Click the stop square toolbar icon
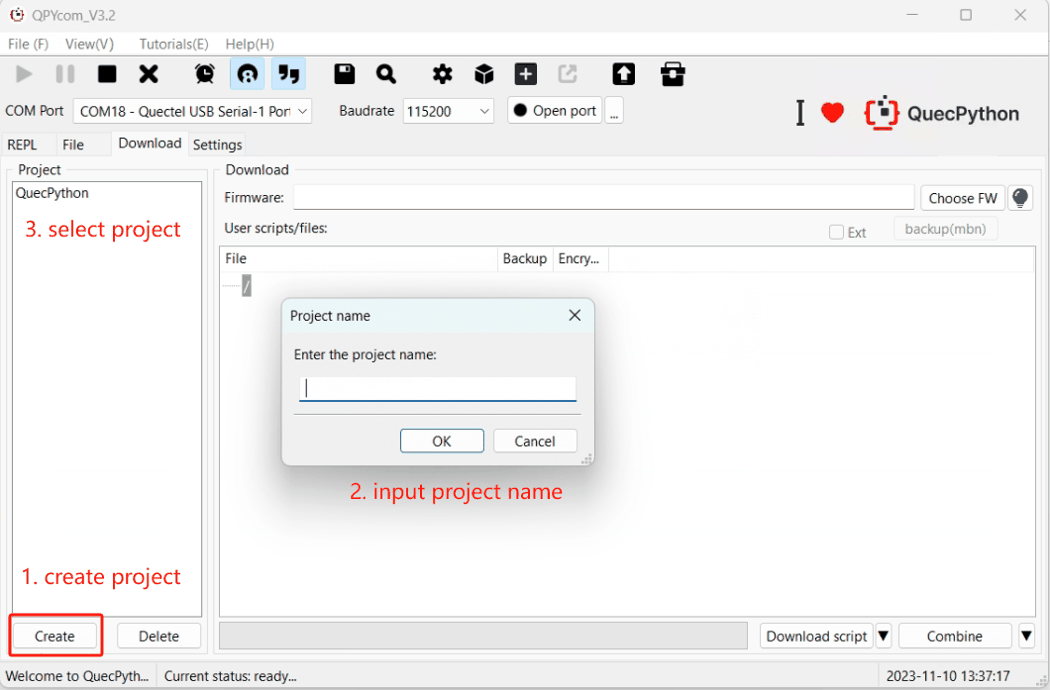 point(107,74)
